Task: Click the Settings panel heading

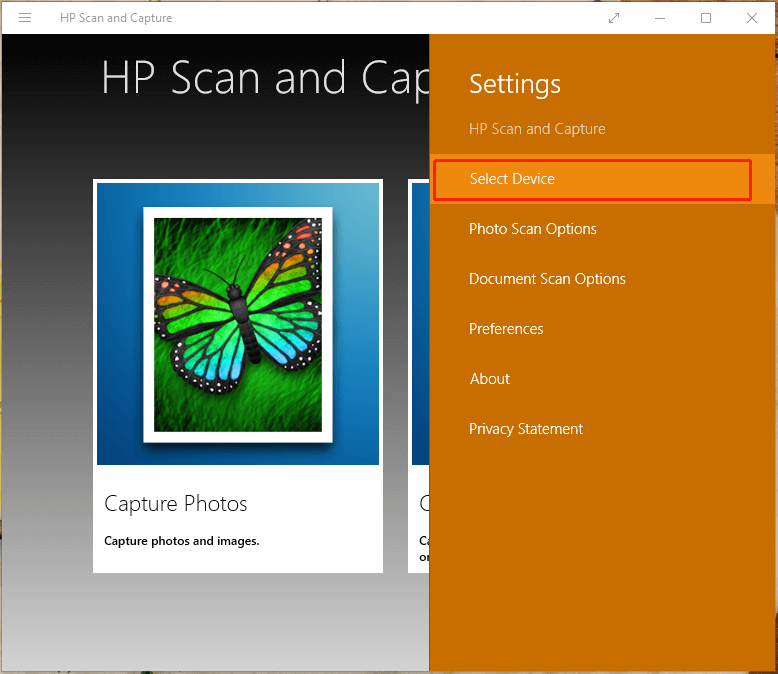Action: (515, 84)
